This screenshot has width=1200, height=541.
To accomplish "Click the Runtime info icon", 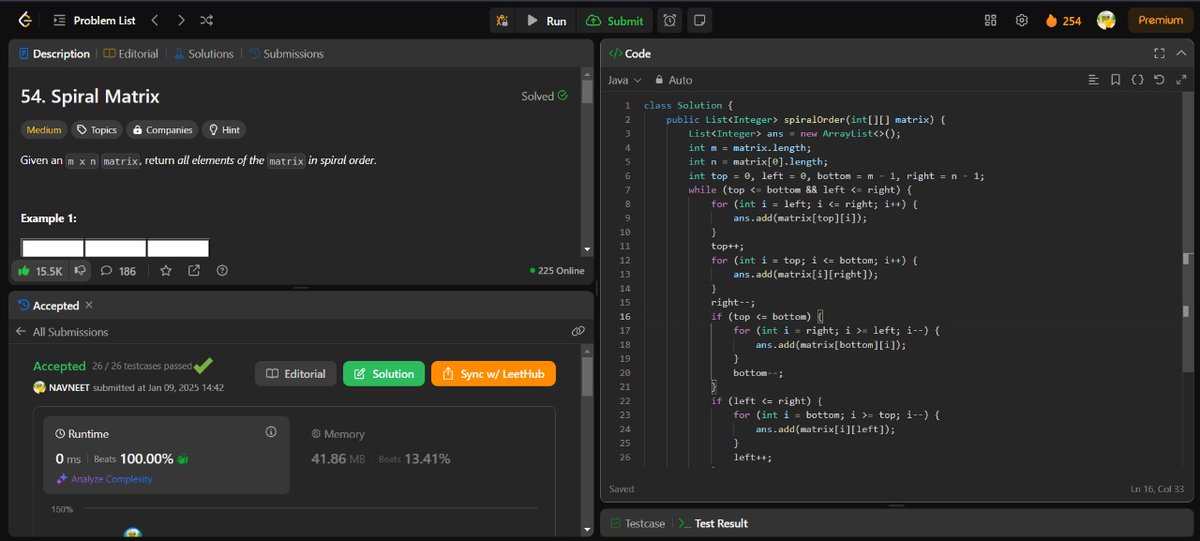I will (271, 432).
